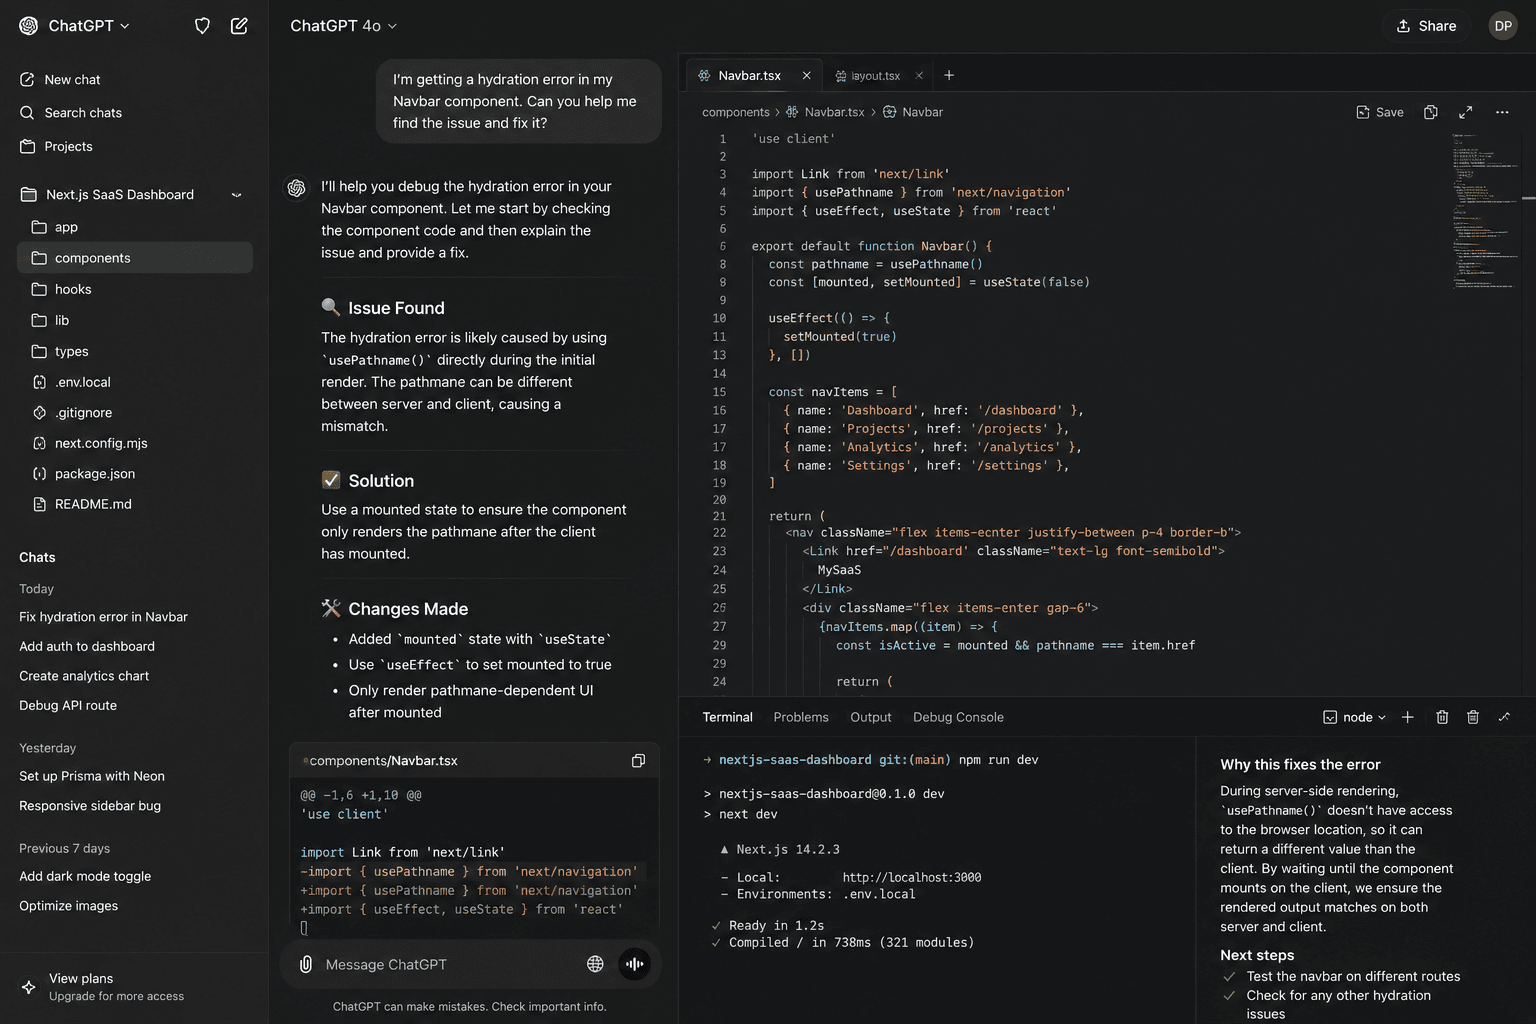Start voice mode with waveform button
This screenshot has height=1024, width=1536.
pos(634,964)
